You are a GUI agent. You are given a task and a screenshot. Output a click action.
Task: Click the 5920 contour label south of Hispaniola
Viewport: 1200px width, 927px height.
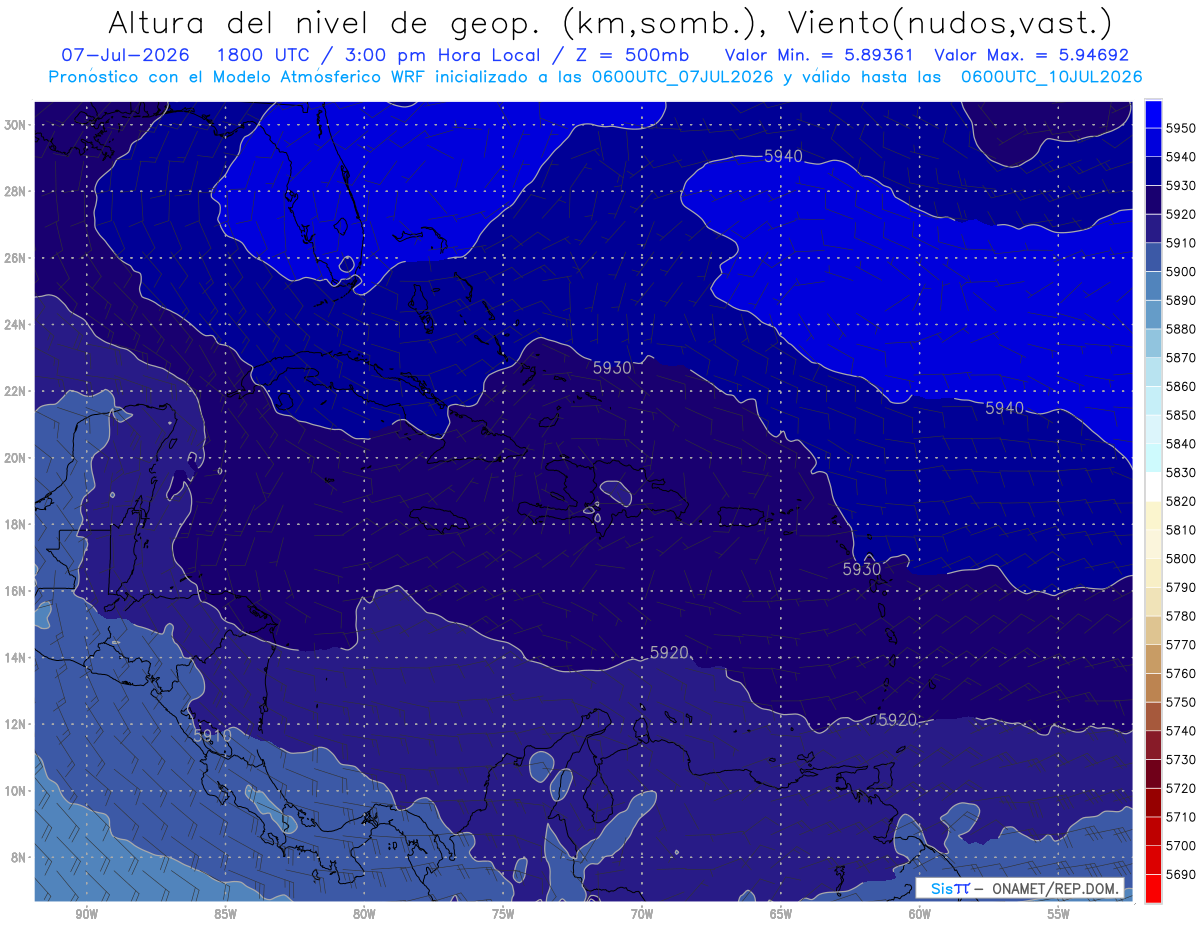[x=669, y=652]
